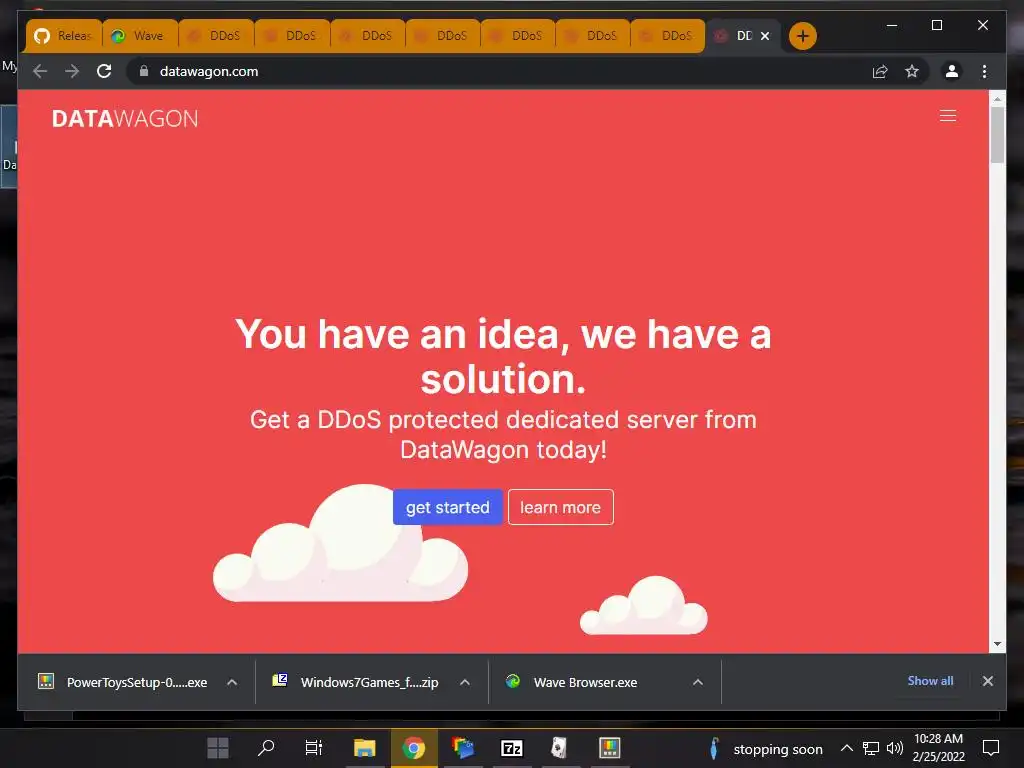Open Solitaire cards app on taskbar

point(559,747)
